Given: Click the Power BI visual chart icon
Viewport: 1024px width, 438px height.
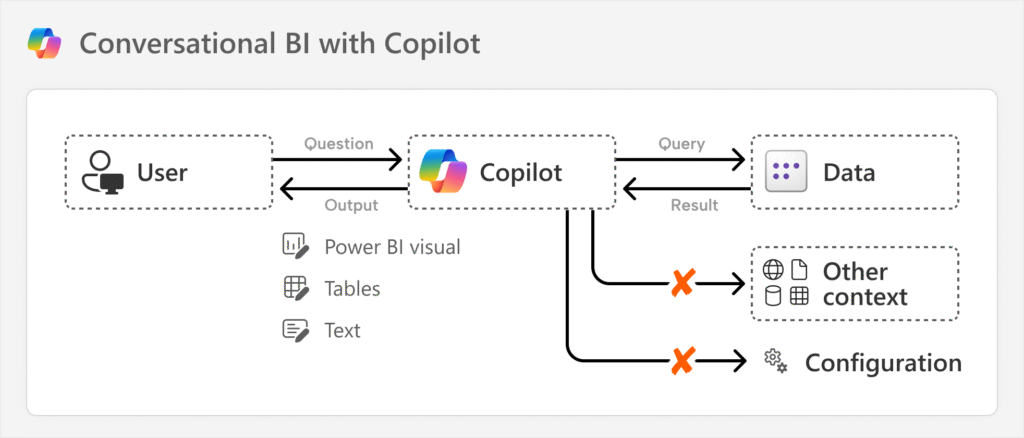Looking at the screenshot, I should coord(295,246).
